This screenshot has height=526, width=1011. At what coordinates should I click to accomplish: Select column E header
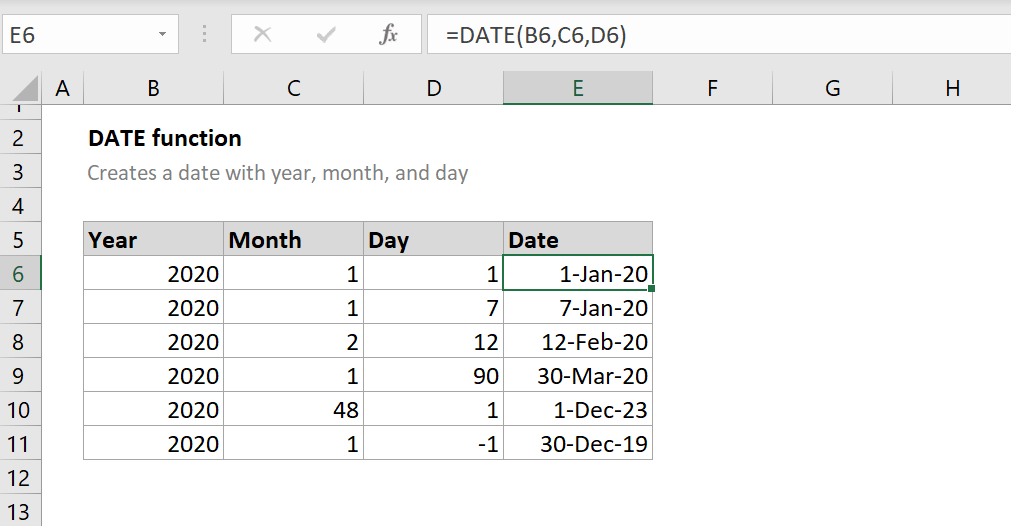pos(578,88)
